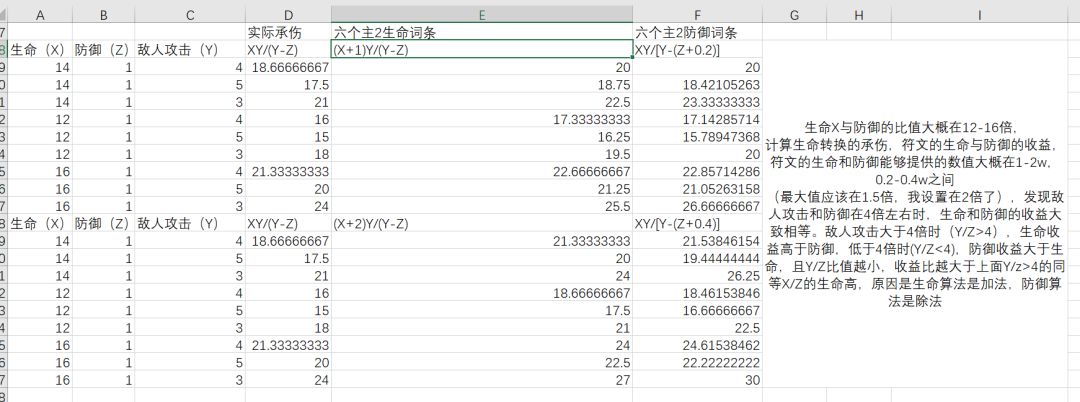Select the cell with value 21.05263158
Screen dimensions: 1080x402
(697, 189)
